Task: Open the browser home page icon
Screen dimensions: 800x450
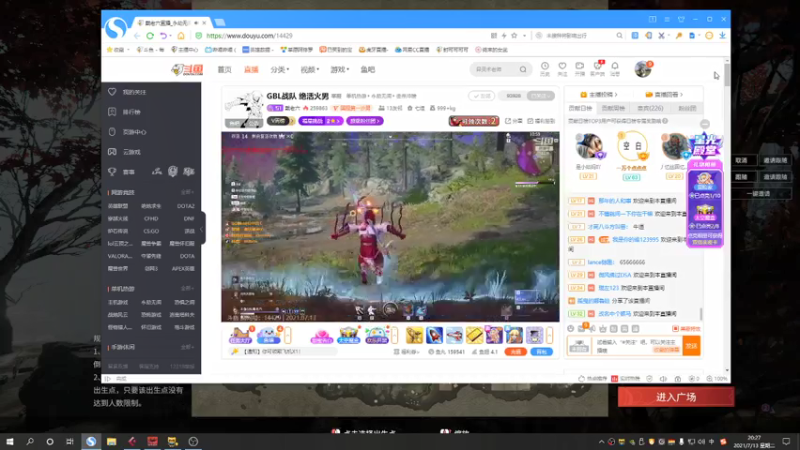Action: (181, 36)
